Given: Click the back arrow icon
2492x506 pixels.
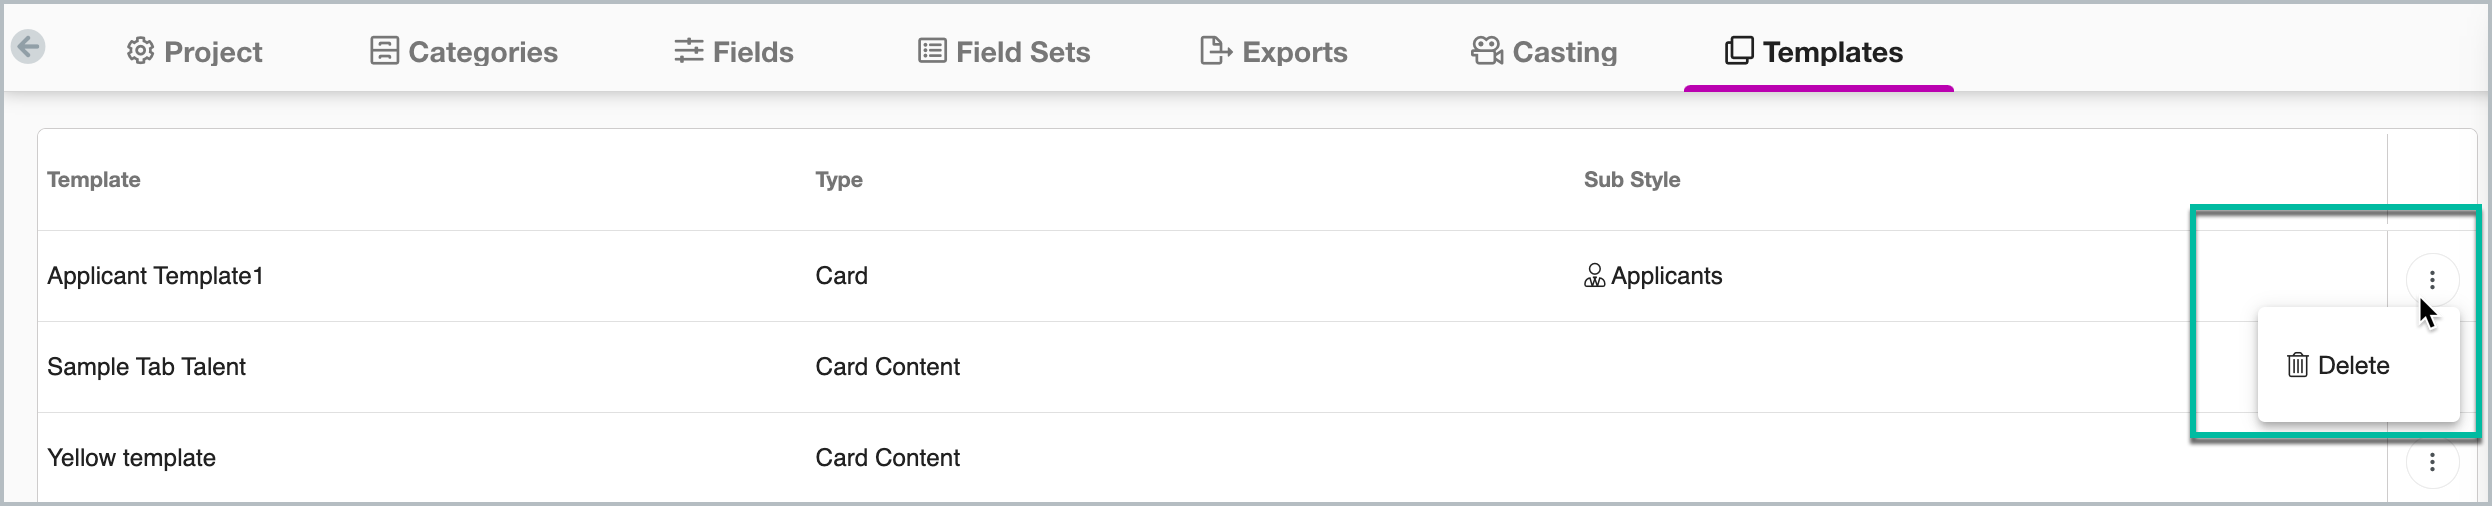Looking at the screenshot, I should 28,46.
